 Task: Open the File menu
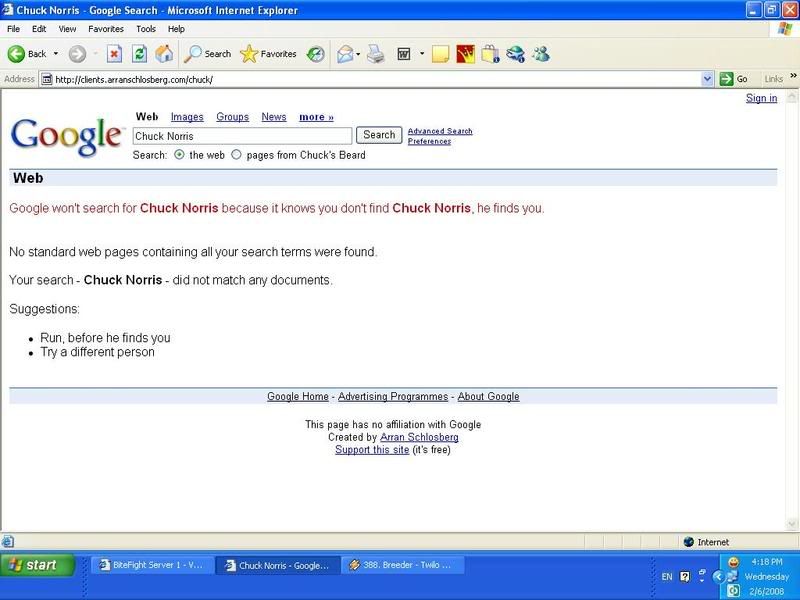pos(13,29)
